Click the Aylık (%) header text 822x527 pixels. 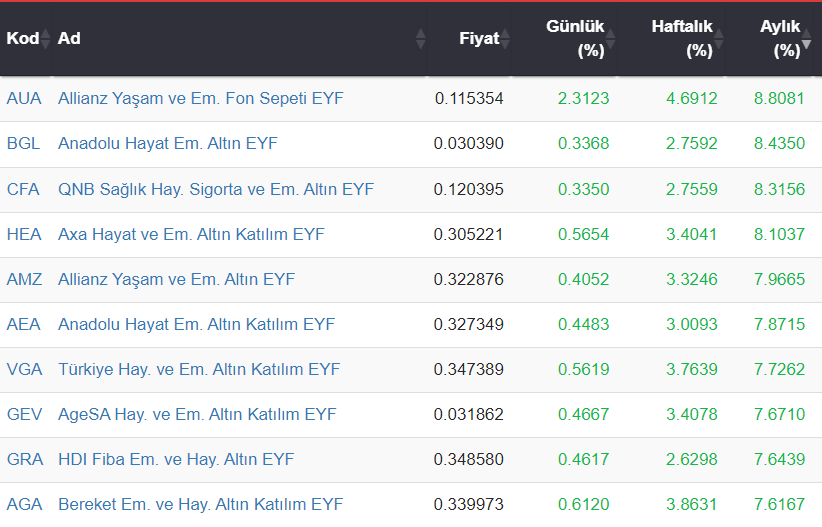[781, 38]
